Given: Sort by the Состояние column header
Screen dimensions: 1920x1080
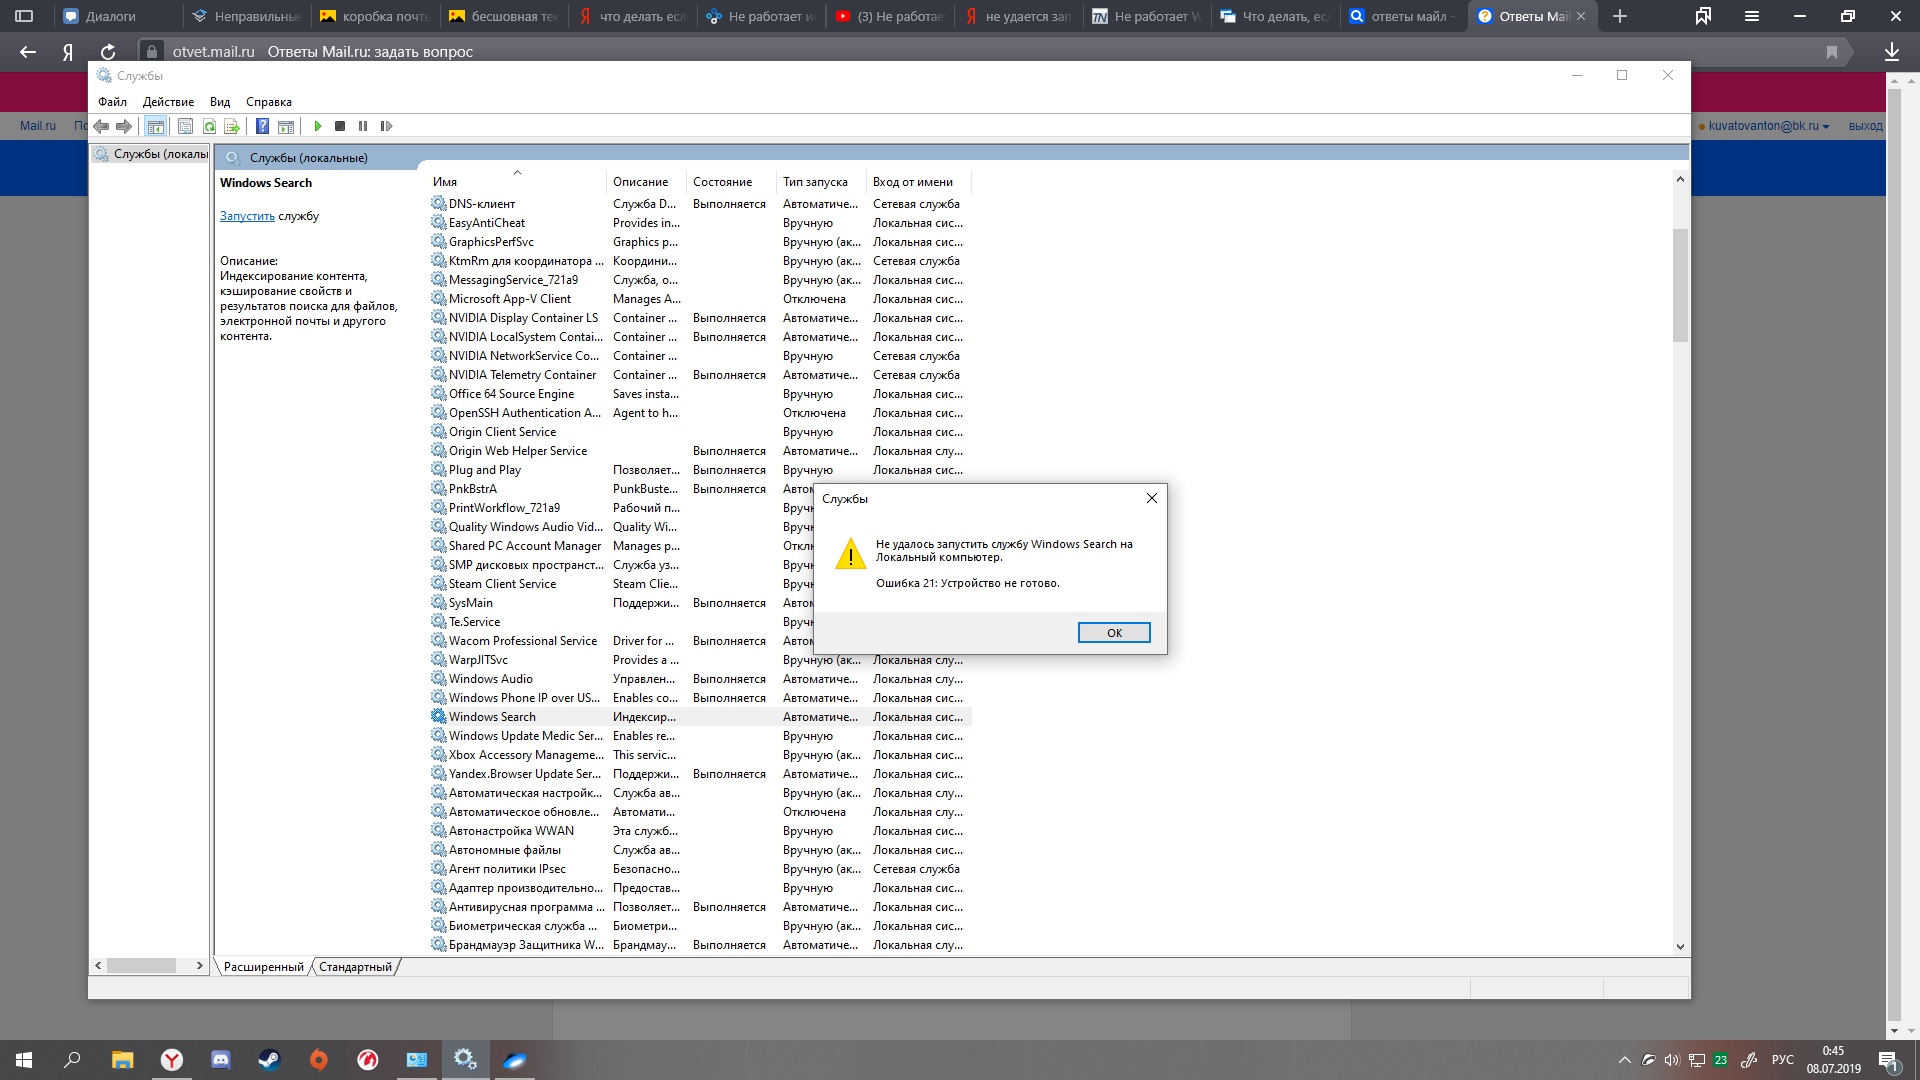Looking at the screenshot, I should click(x=732, y=182).
